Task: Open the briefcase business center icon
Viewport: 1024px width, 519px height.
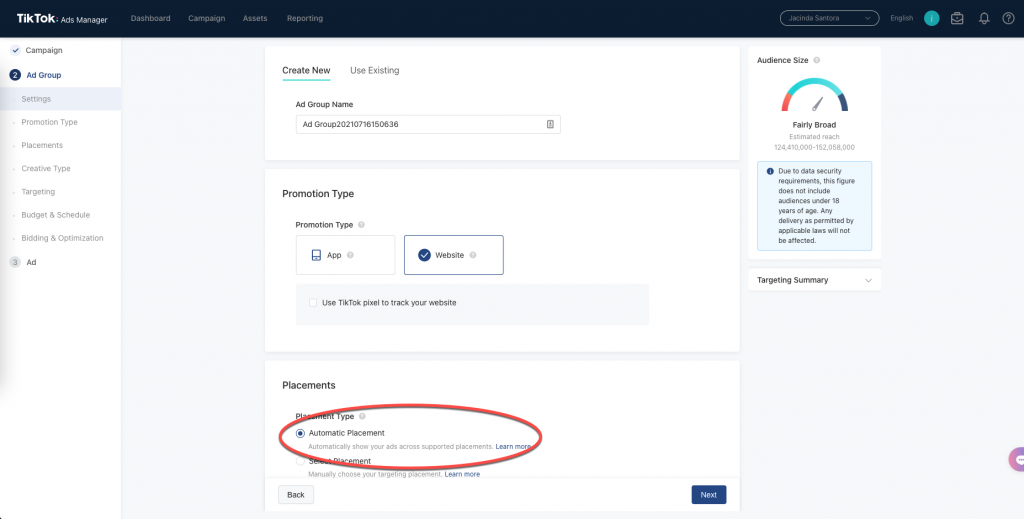Action: pyautogui.click(x=957, y=18)
